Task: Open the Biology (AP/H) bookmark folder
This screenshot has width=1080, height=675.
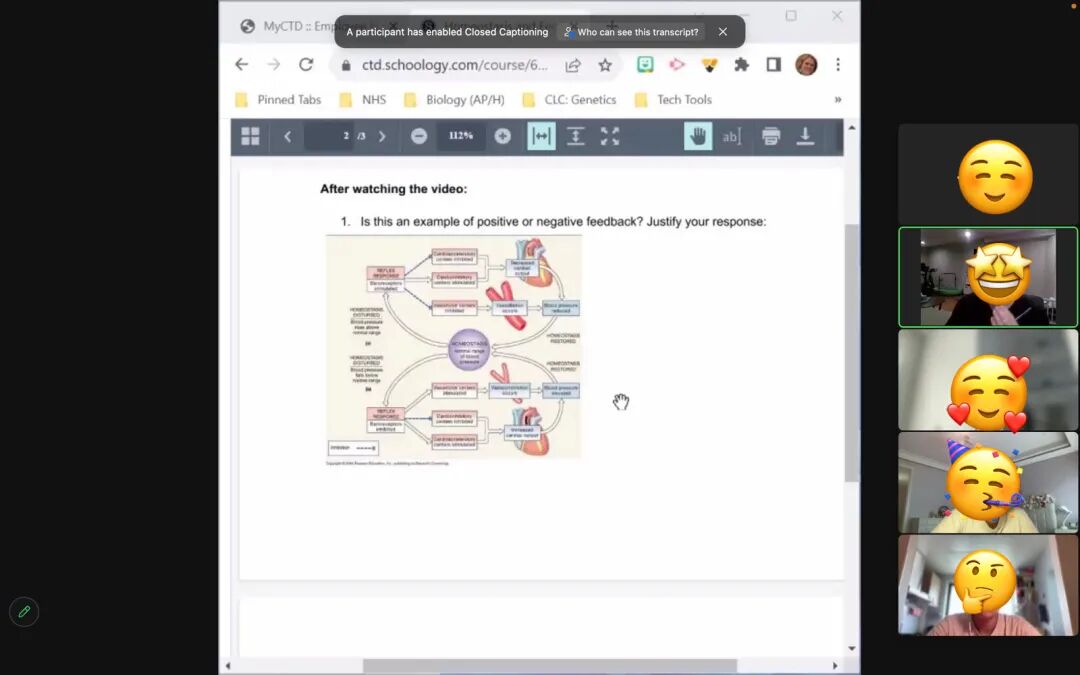Action: (455, 100)
